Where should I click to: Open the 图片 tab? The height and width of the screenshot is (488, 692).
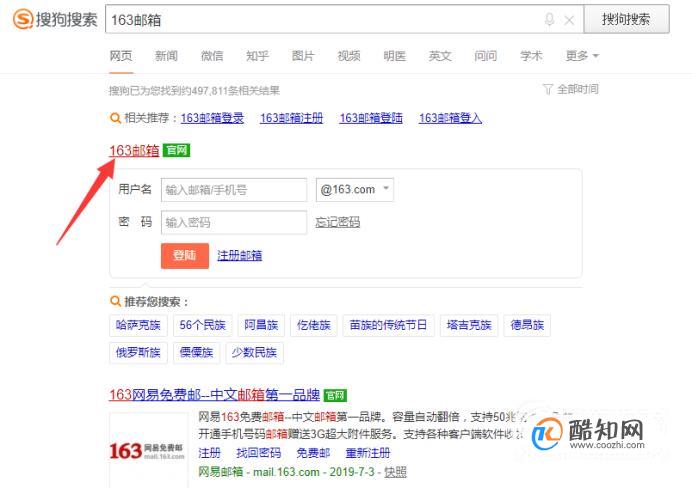click(303, 56)
